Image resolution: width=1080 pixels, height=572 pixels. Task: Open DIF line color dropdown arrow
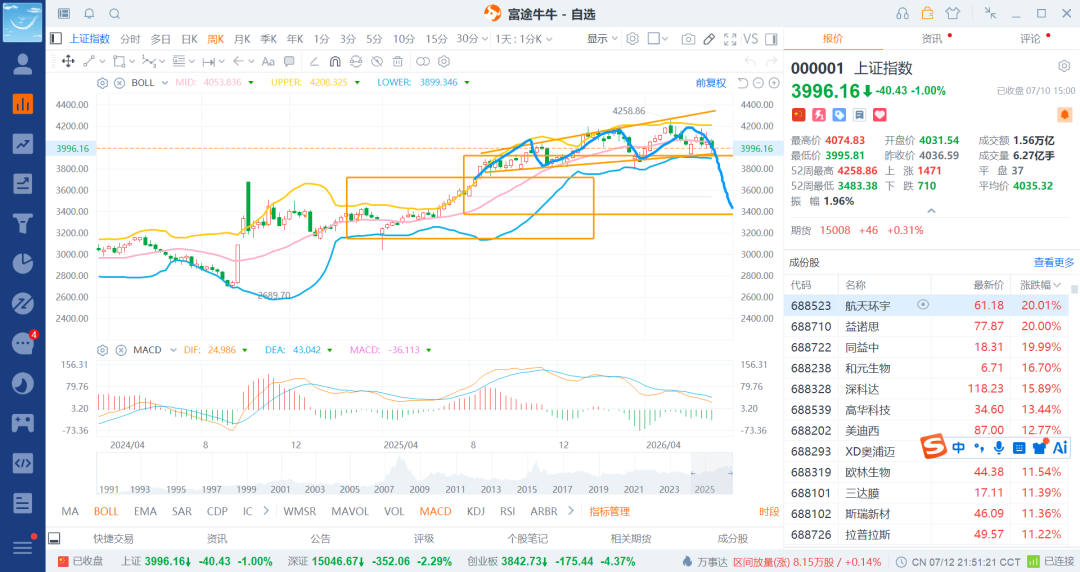(245, 350)
